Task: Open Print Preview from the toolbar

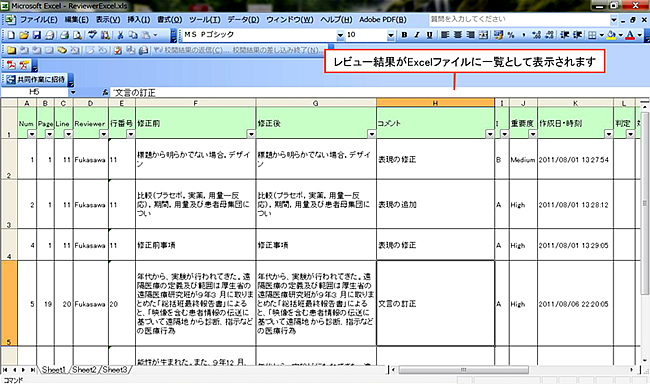Action: click(77, 35)
